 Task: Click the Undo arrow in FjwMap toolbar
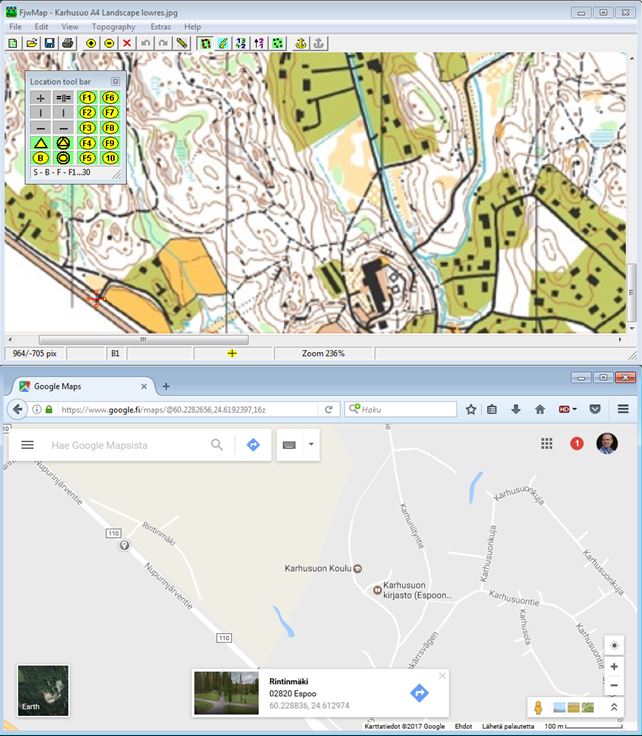pos(145,44)
